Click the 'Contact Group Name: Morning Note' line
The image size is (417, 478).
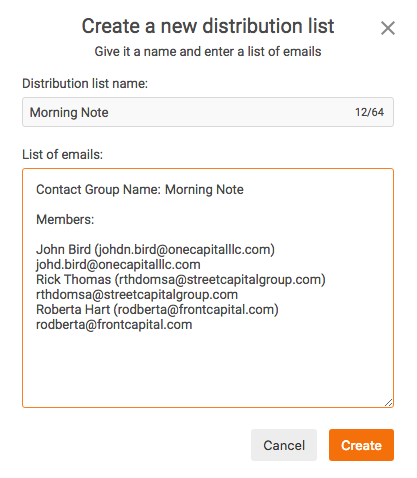pos(140,189)
